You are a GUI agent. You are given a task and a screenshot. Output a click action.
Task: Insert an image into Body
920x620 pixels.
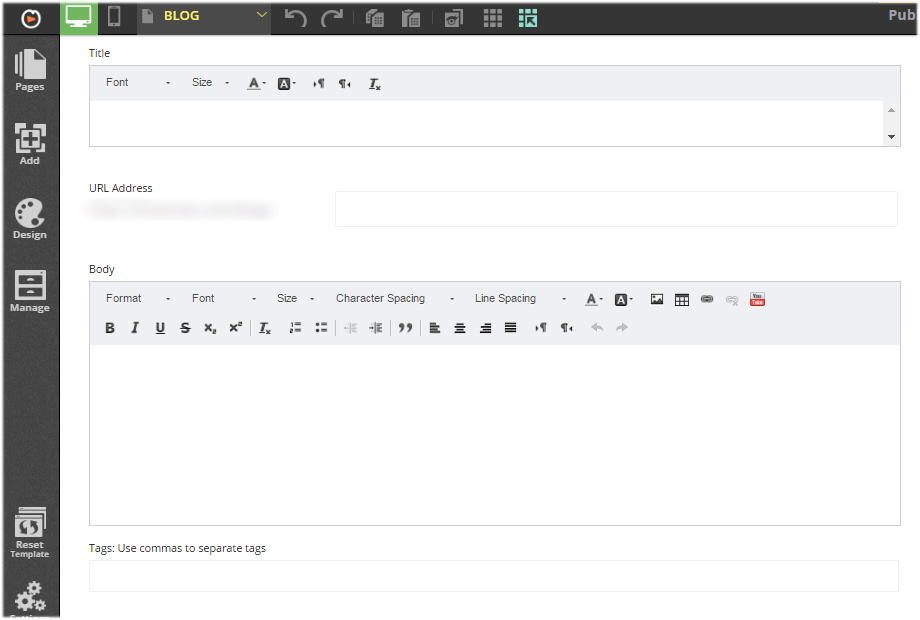(657, 300)
